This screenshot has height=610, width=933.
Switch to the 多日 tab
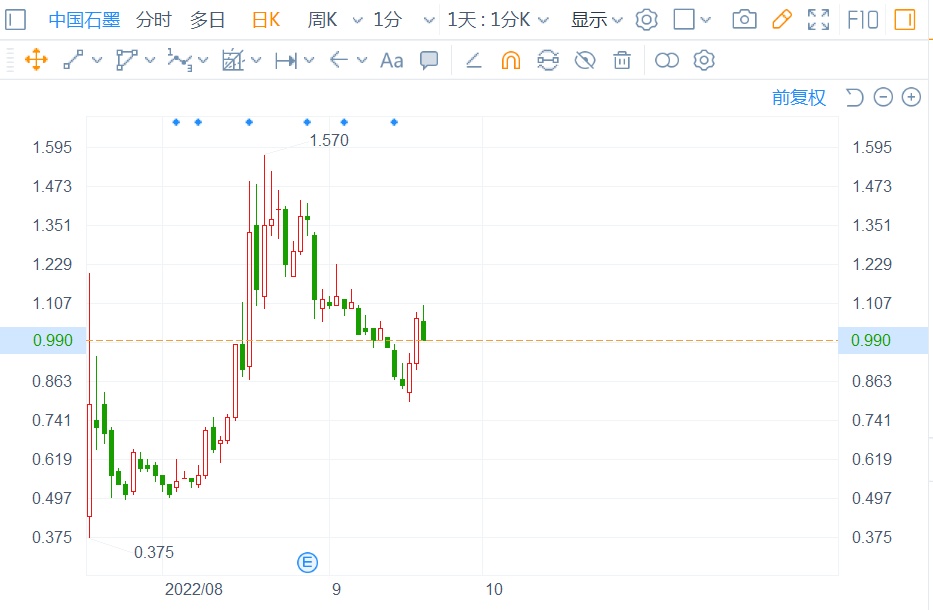pyautogui.click(x=208, y=20)
